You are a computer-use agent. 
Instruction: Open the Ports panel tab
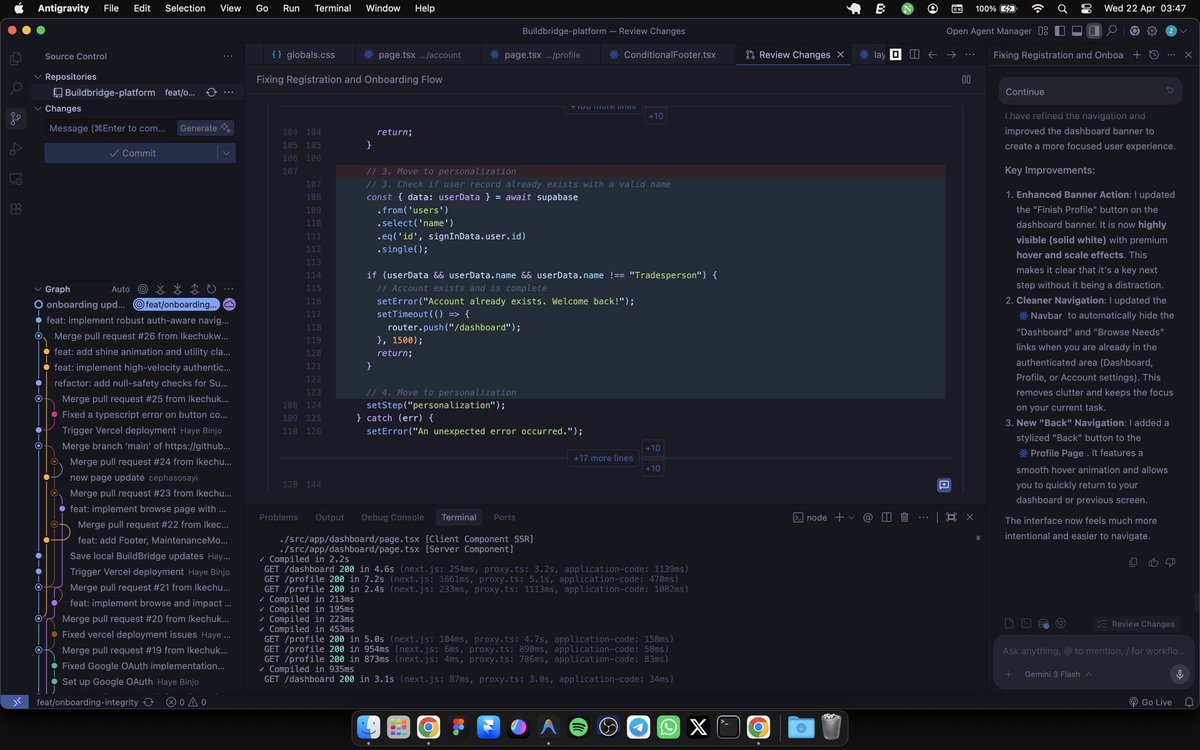tap(504, 517)
